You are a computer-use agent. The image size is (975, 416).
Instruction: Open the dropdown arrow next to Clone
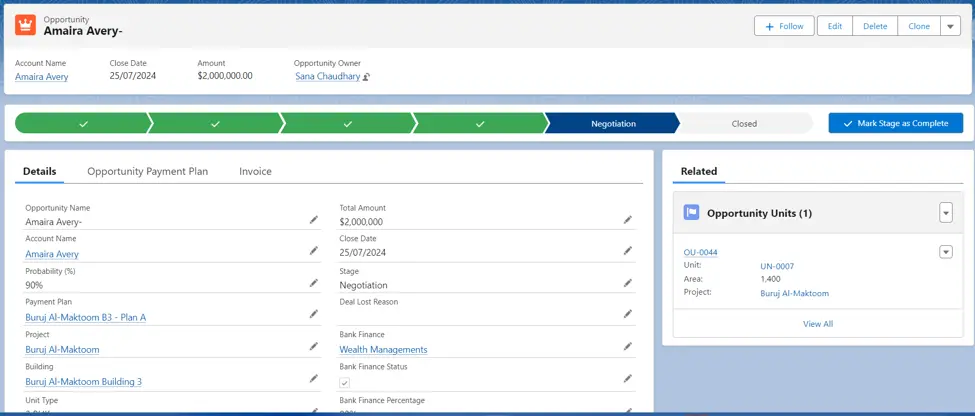[x=950, y=27]
